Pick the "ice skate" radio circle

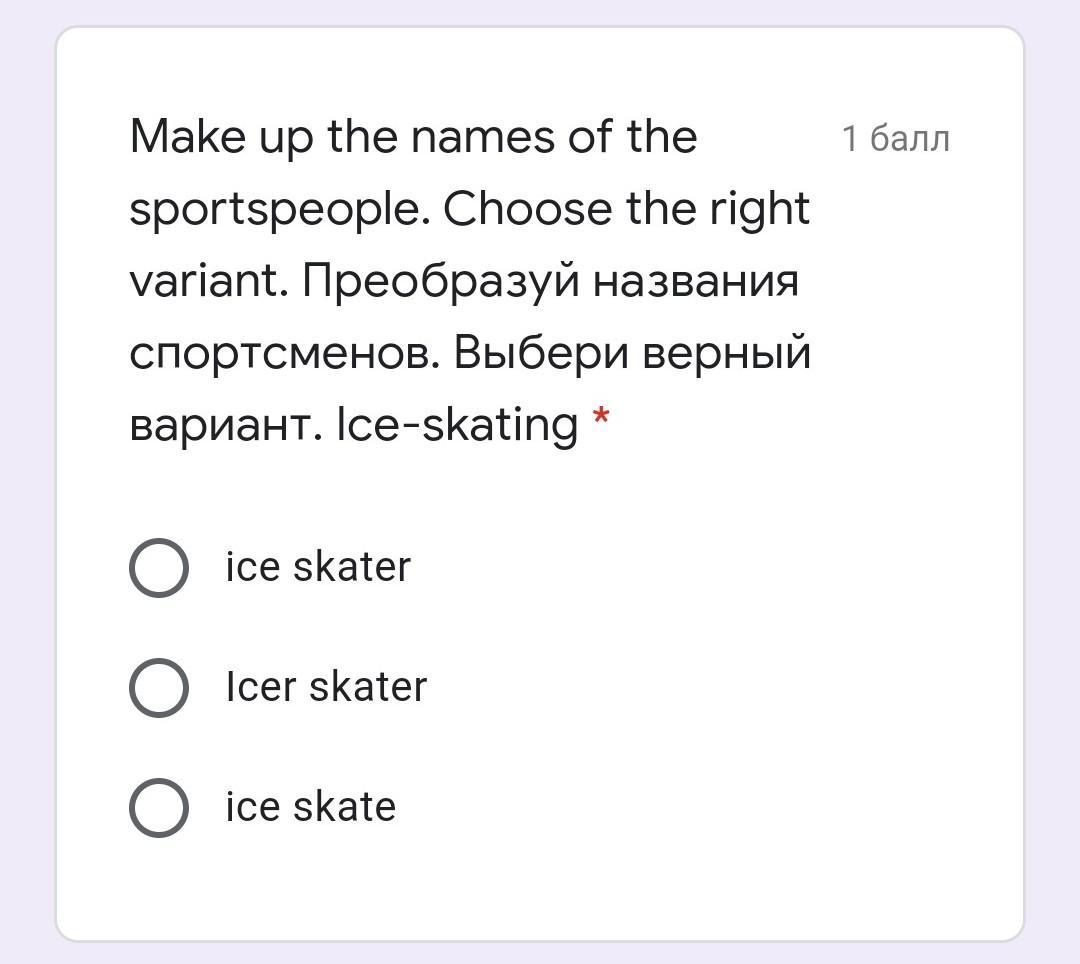tap(158, 808)
